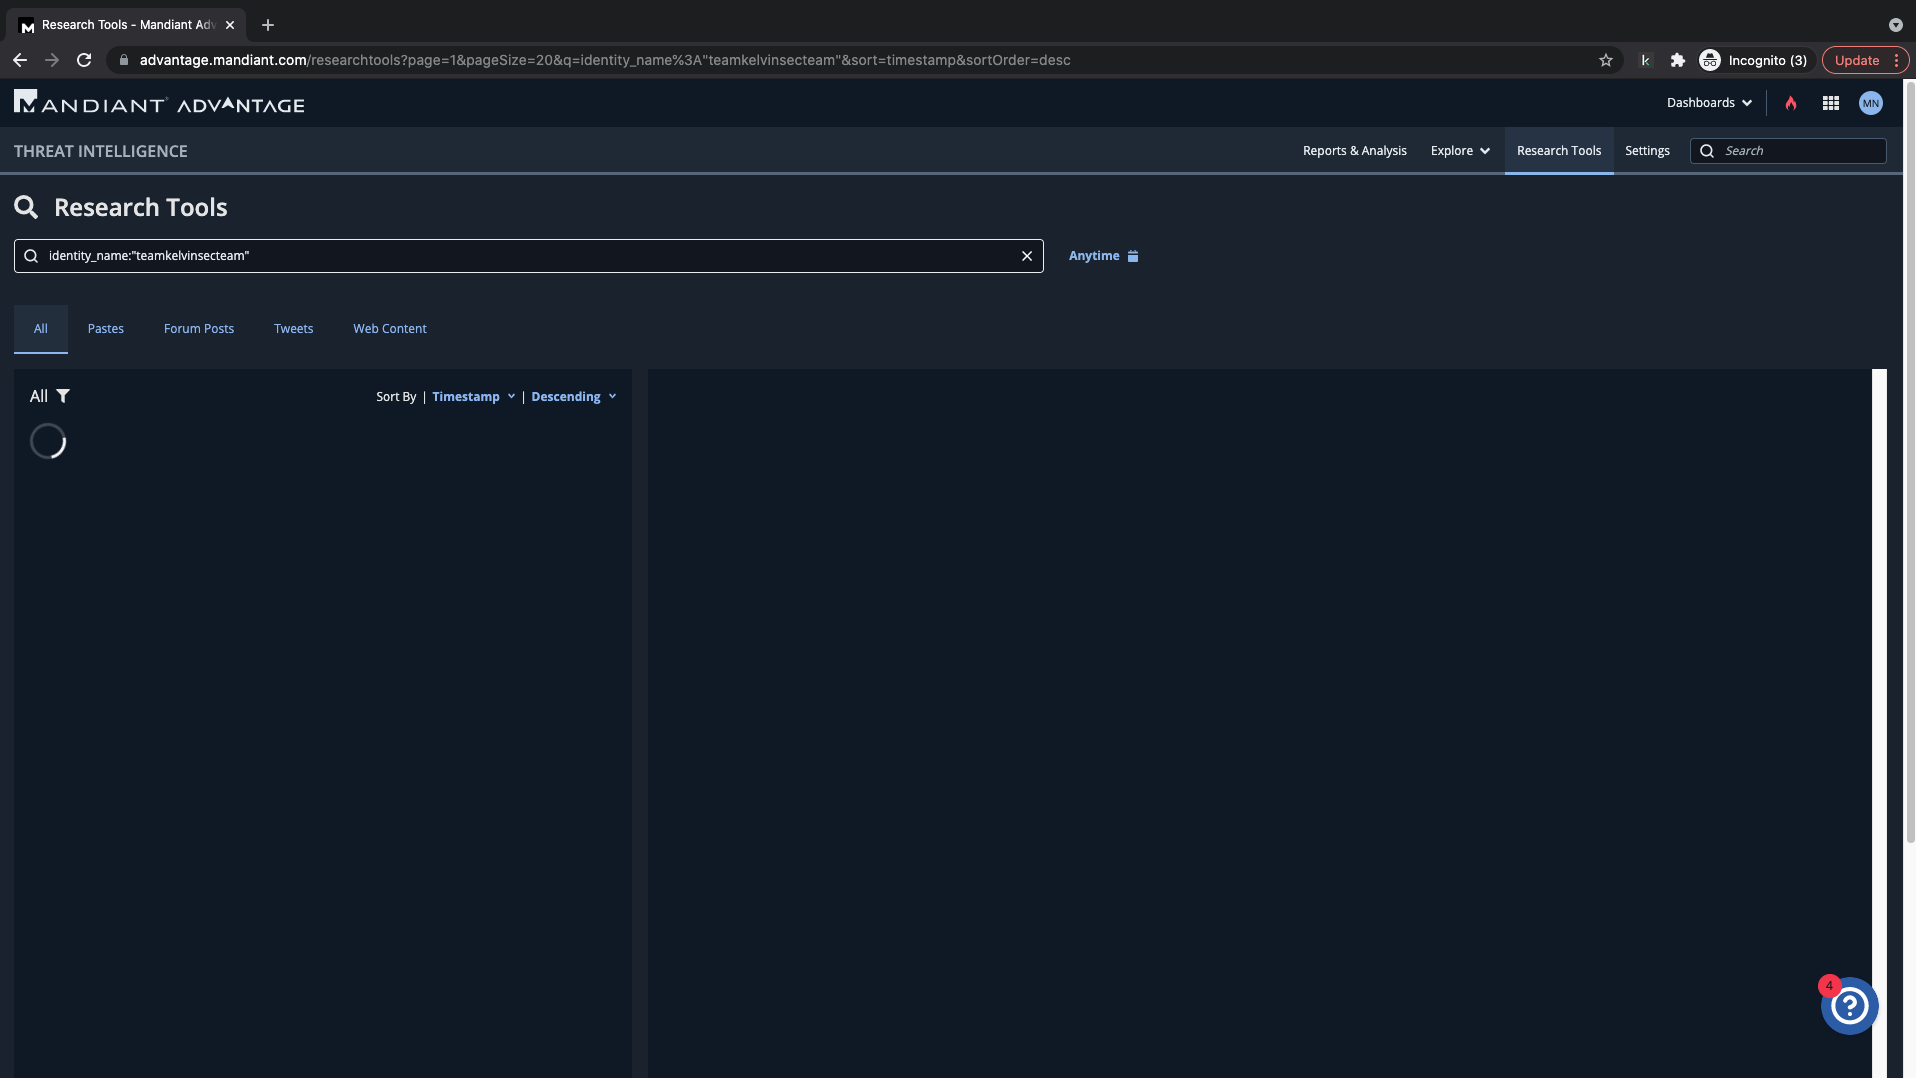The image size is (1916, 1078).
Task: Open the Settings page
Action: point(1647,151)
